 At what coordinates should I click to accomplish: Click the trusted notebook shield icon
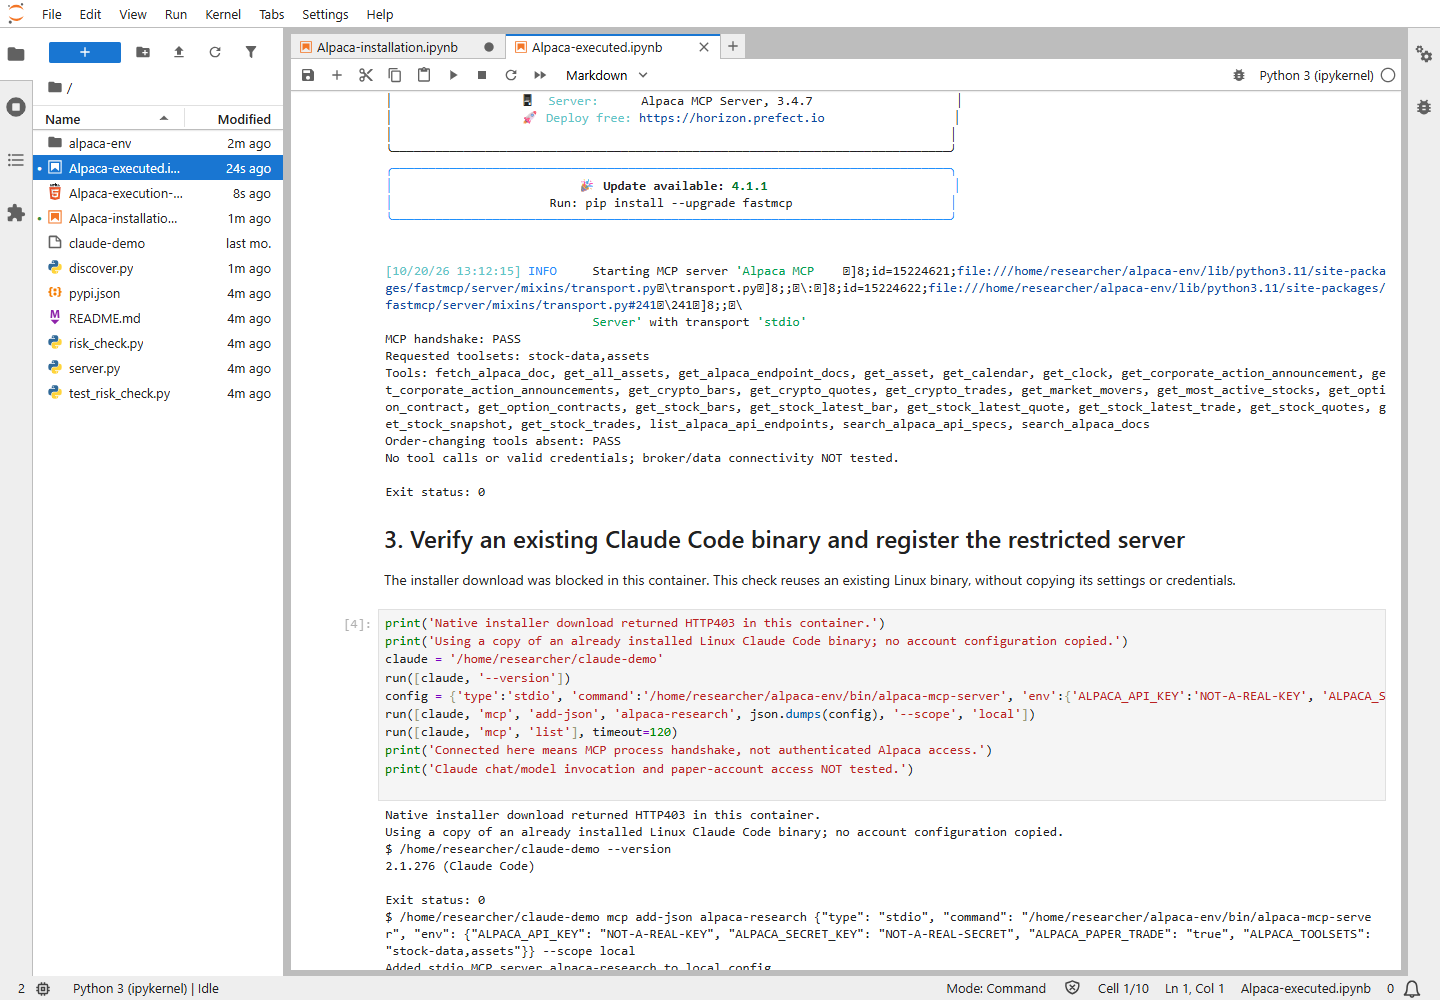(1072, 988)
